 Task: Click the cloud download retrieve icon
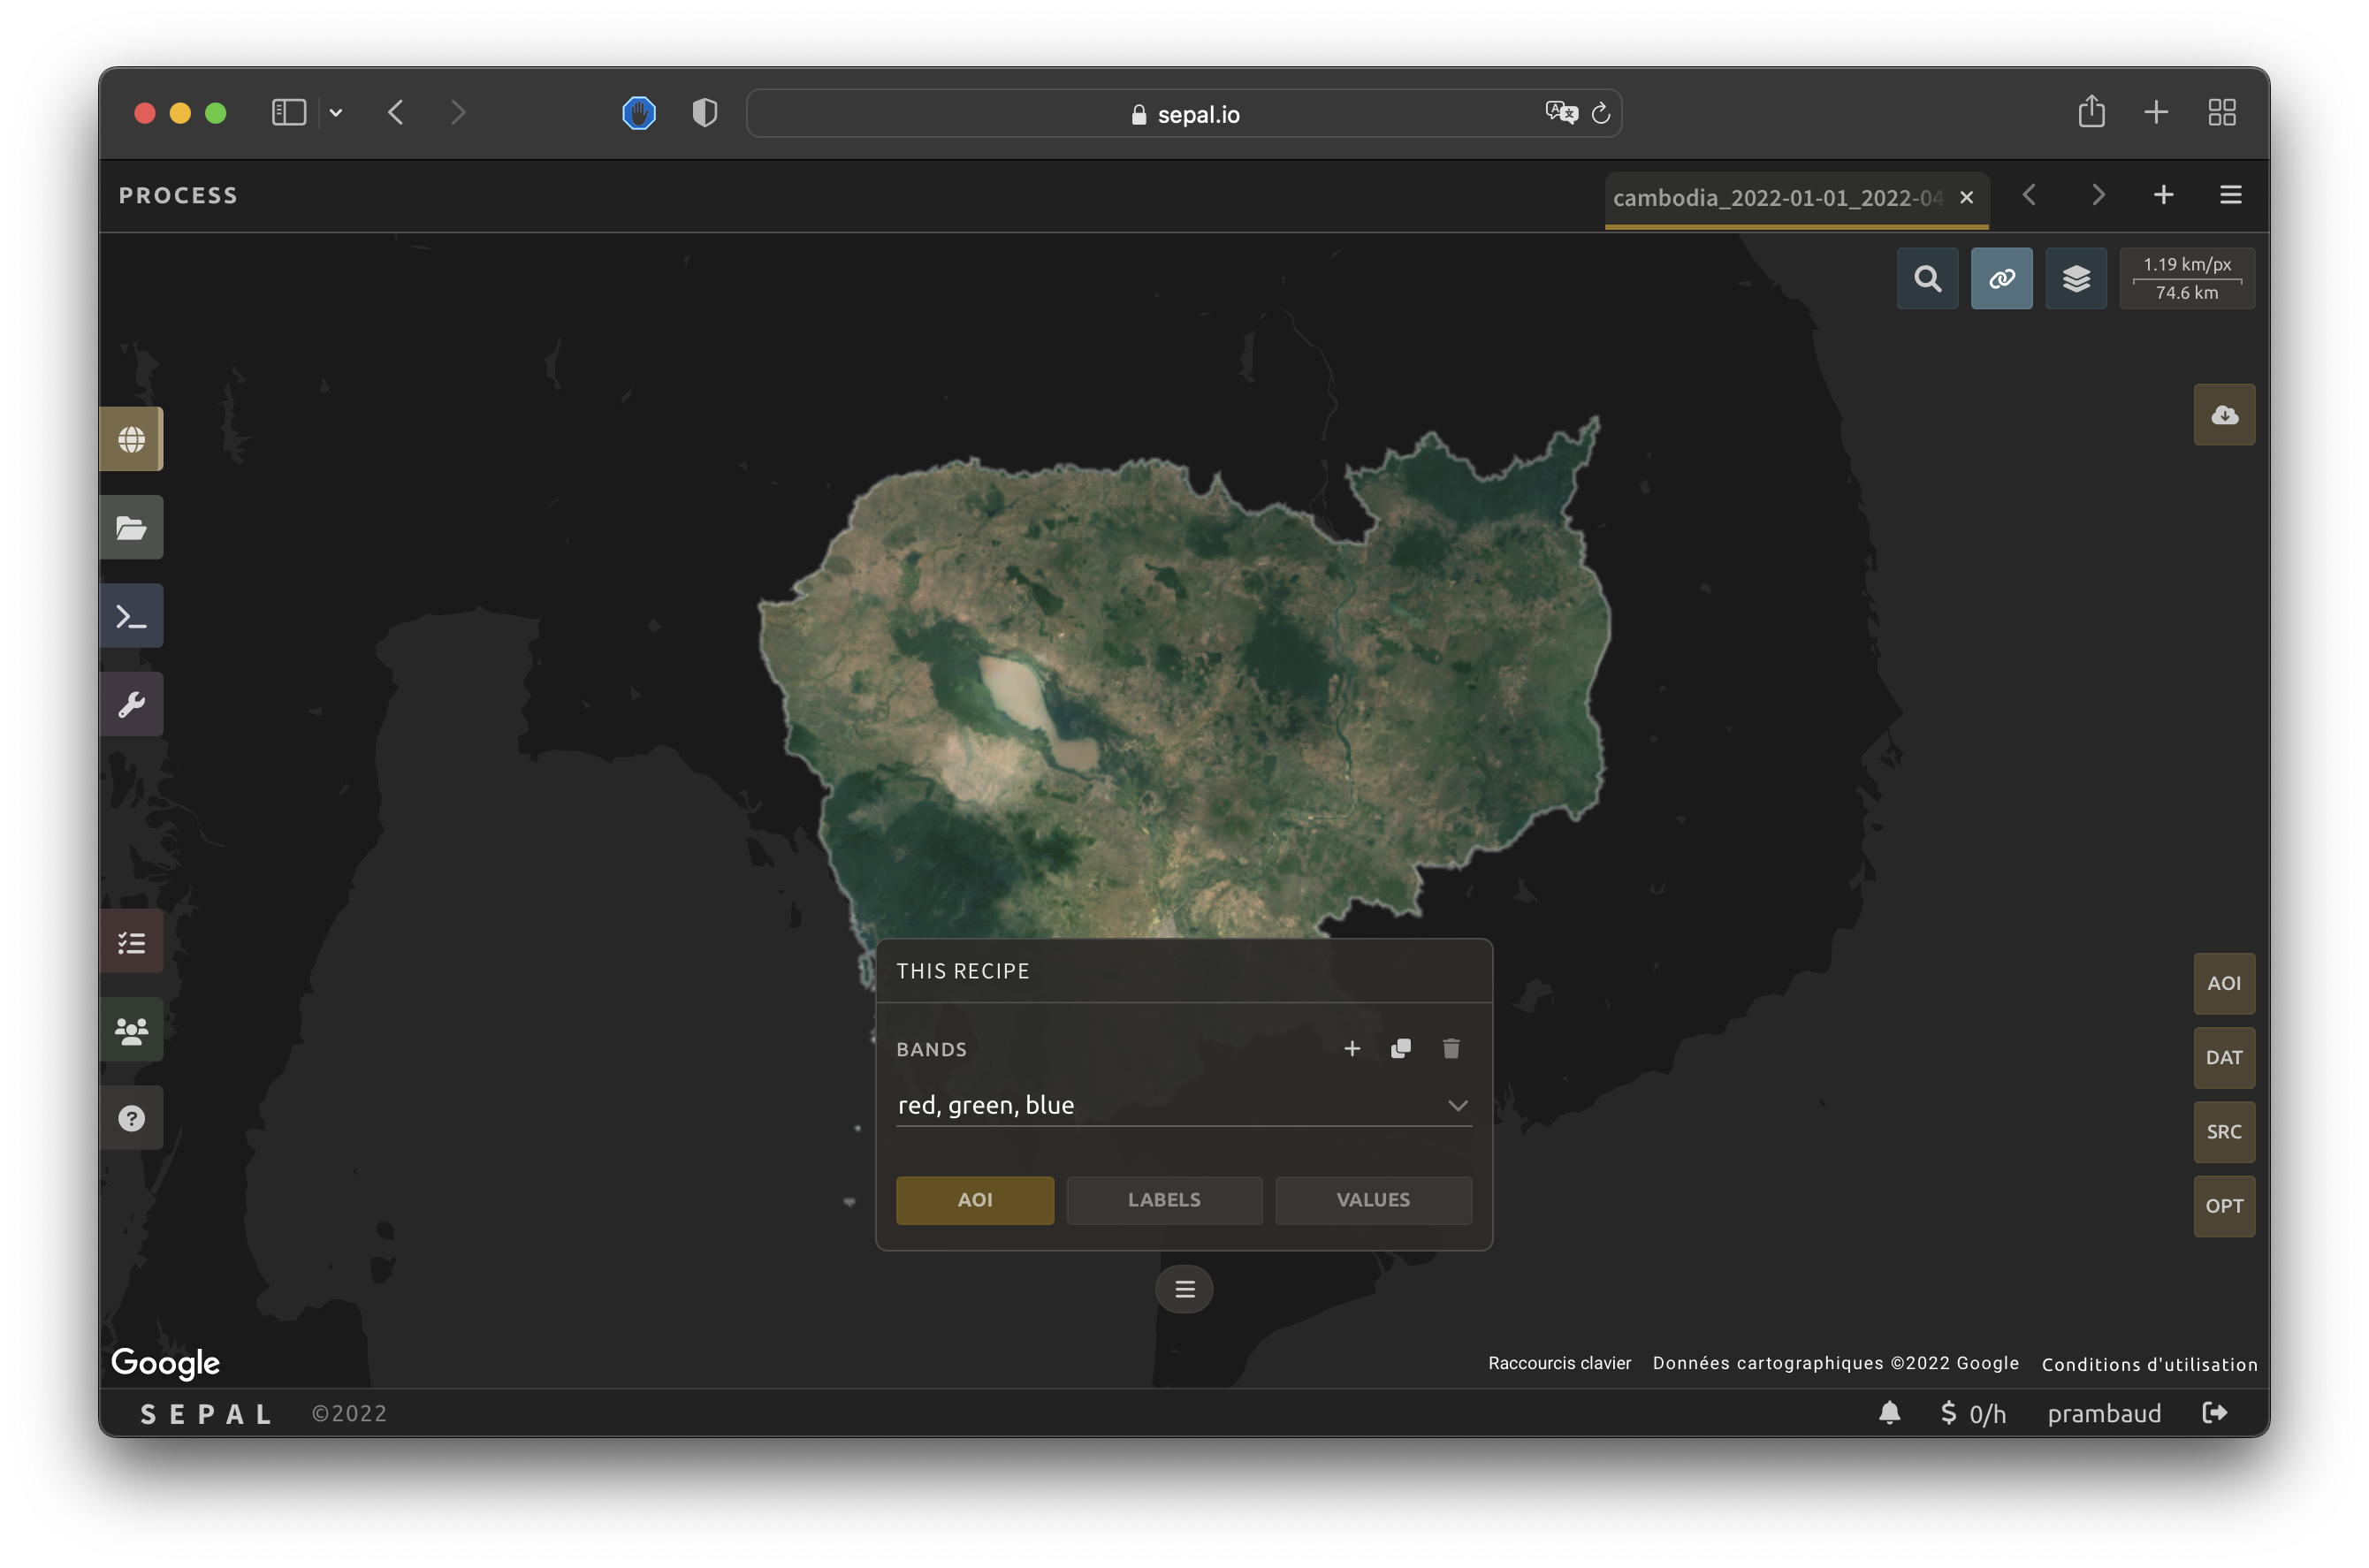point(2223,414)
